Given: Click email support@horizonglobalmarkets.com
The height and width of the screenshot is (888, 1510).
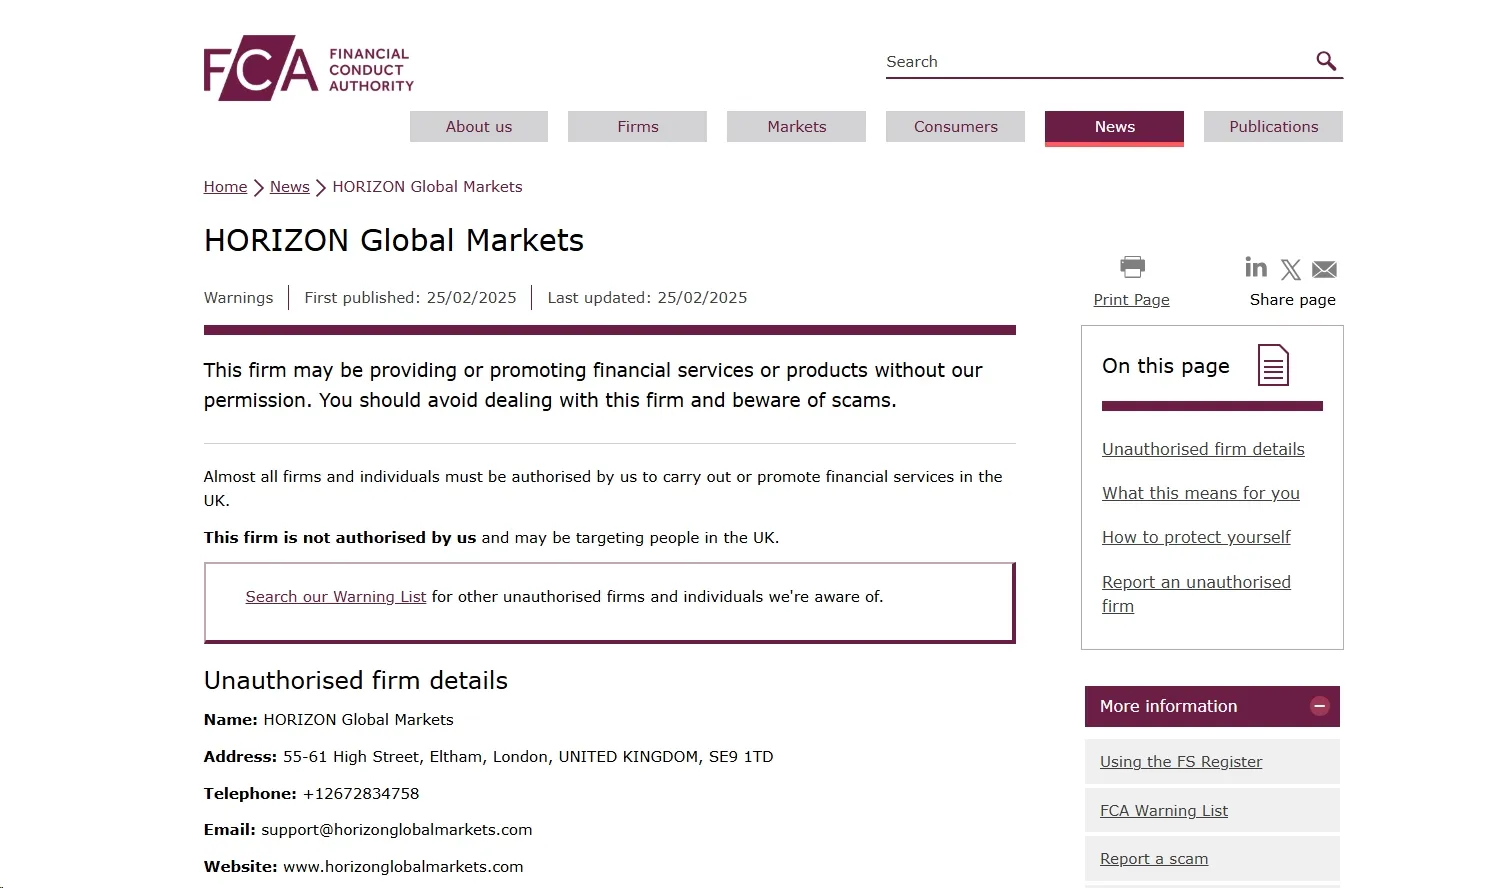Looking at the screenshot, I should tap(397, 830).
